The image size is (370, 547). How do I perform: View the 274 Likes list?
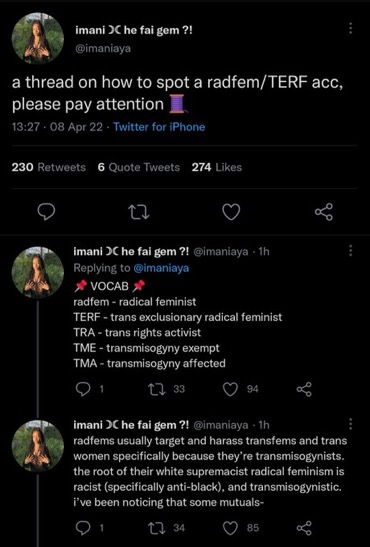click(217, 167)
